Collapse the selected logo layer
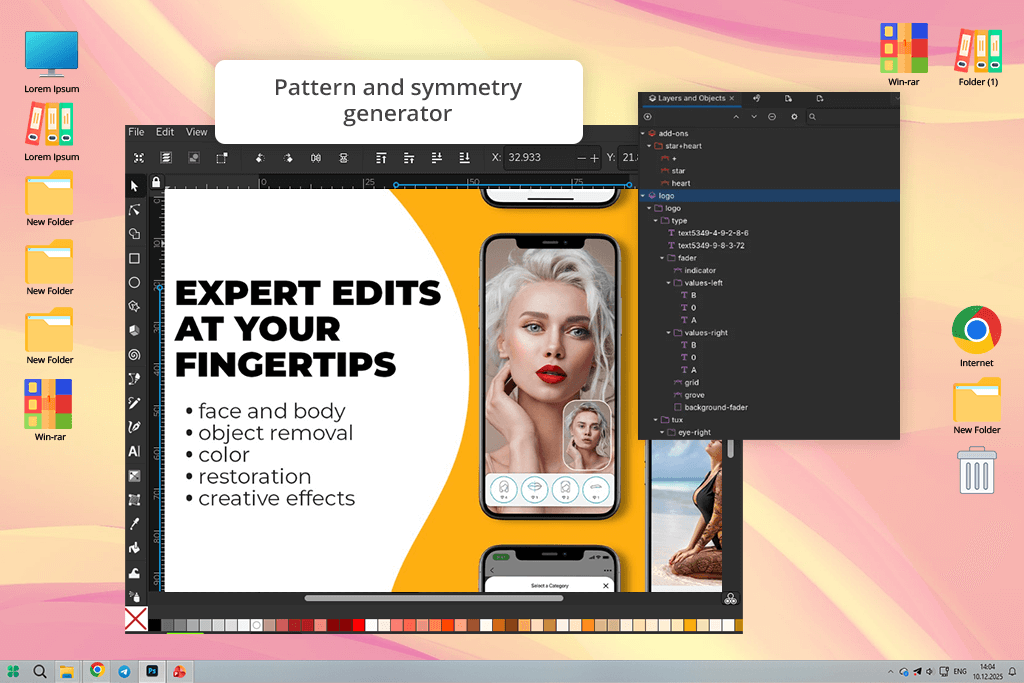 pyautogui.click(x=643, y=196)
